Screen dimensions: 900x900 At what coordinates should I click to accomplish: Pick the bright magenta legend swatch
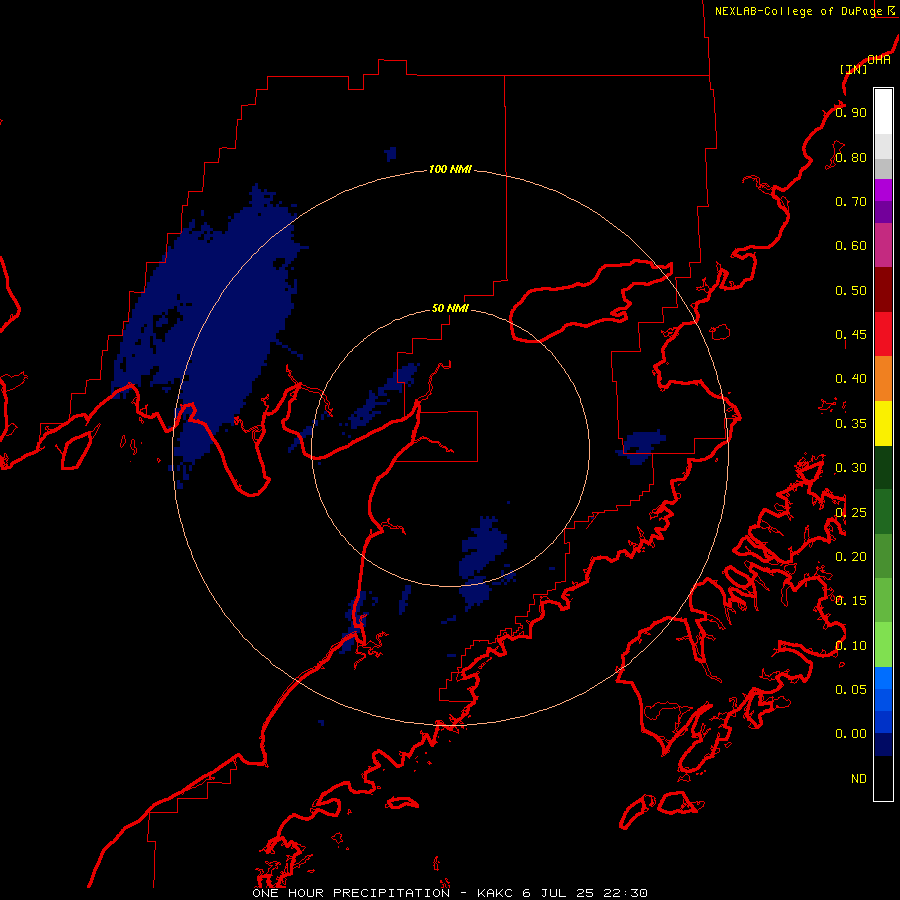[x=883, y=190]
